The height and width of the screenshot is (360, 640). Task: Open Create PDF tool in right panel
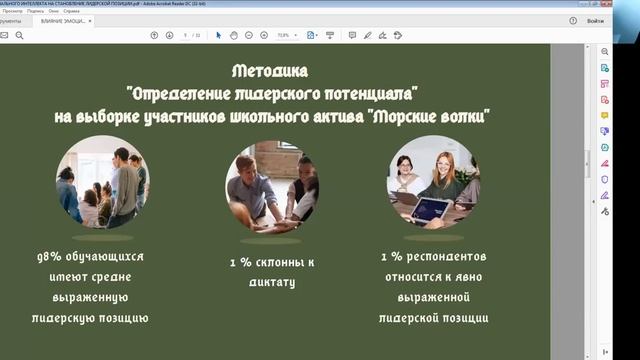[x=604, y=100]
